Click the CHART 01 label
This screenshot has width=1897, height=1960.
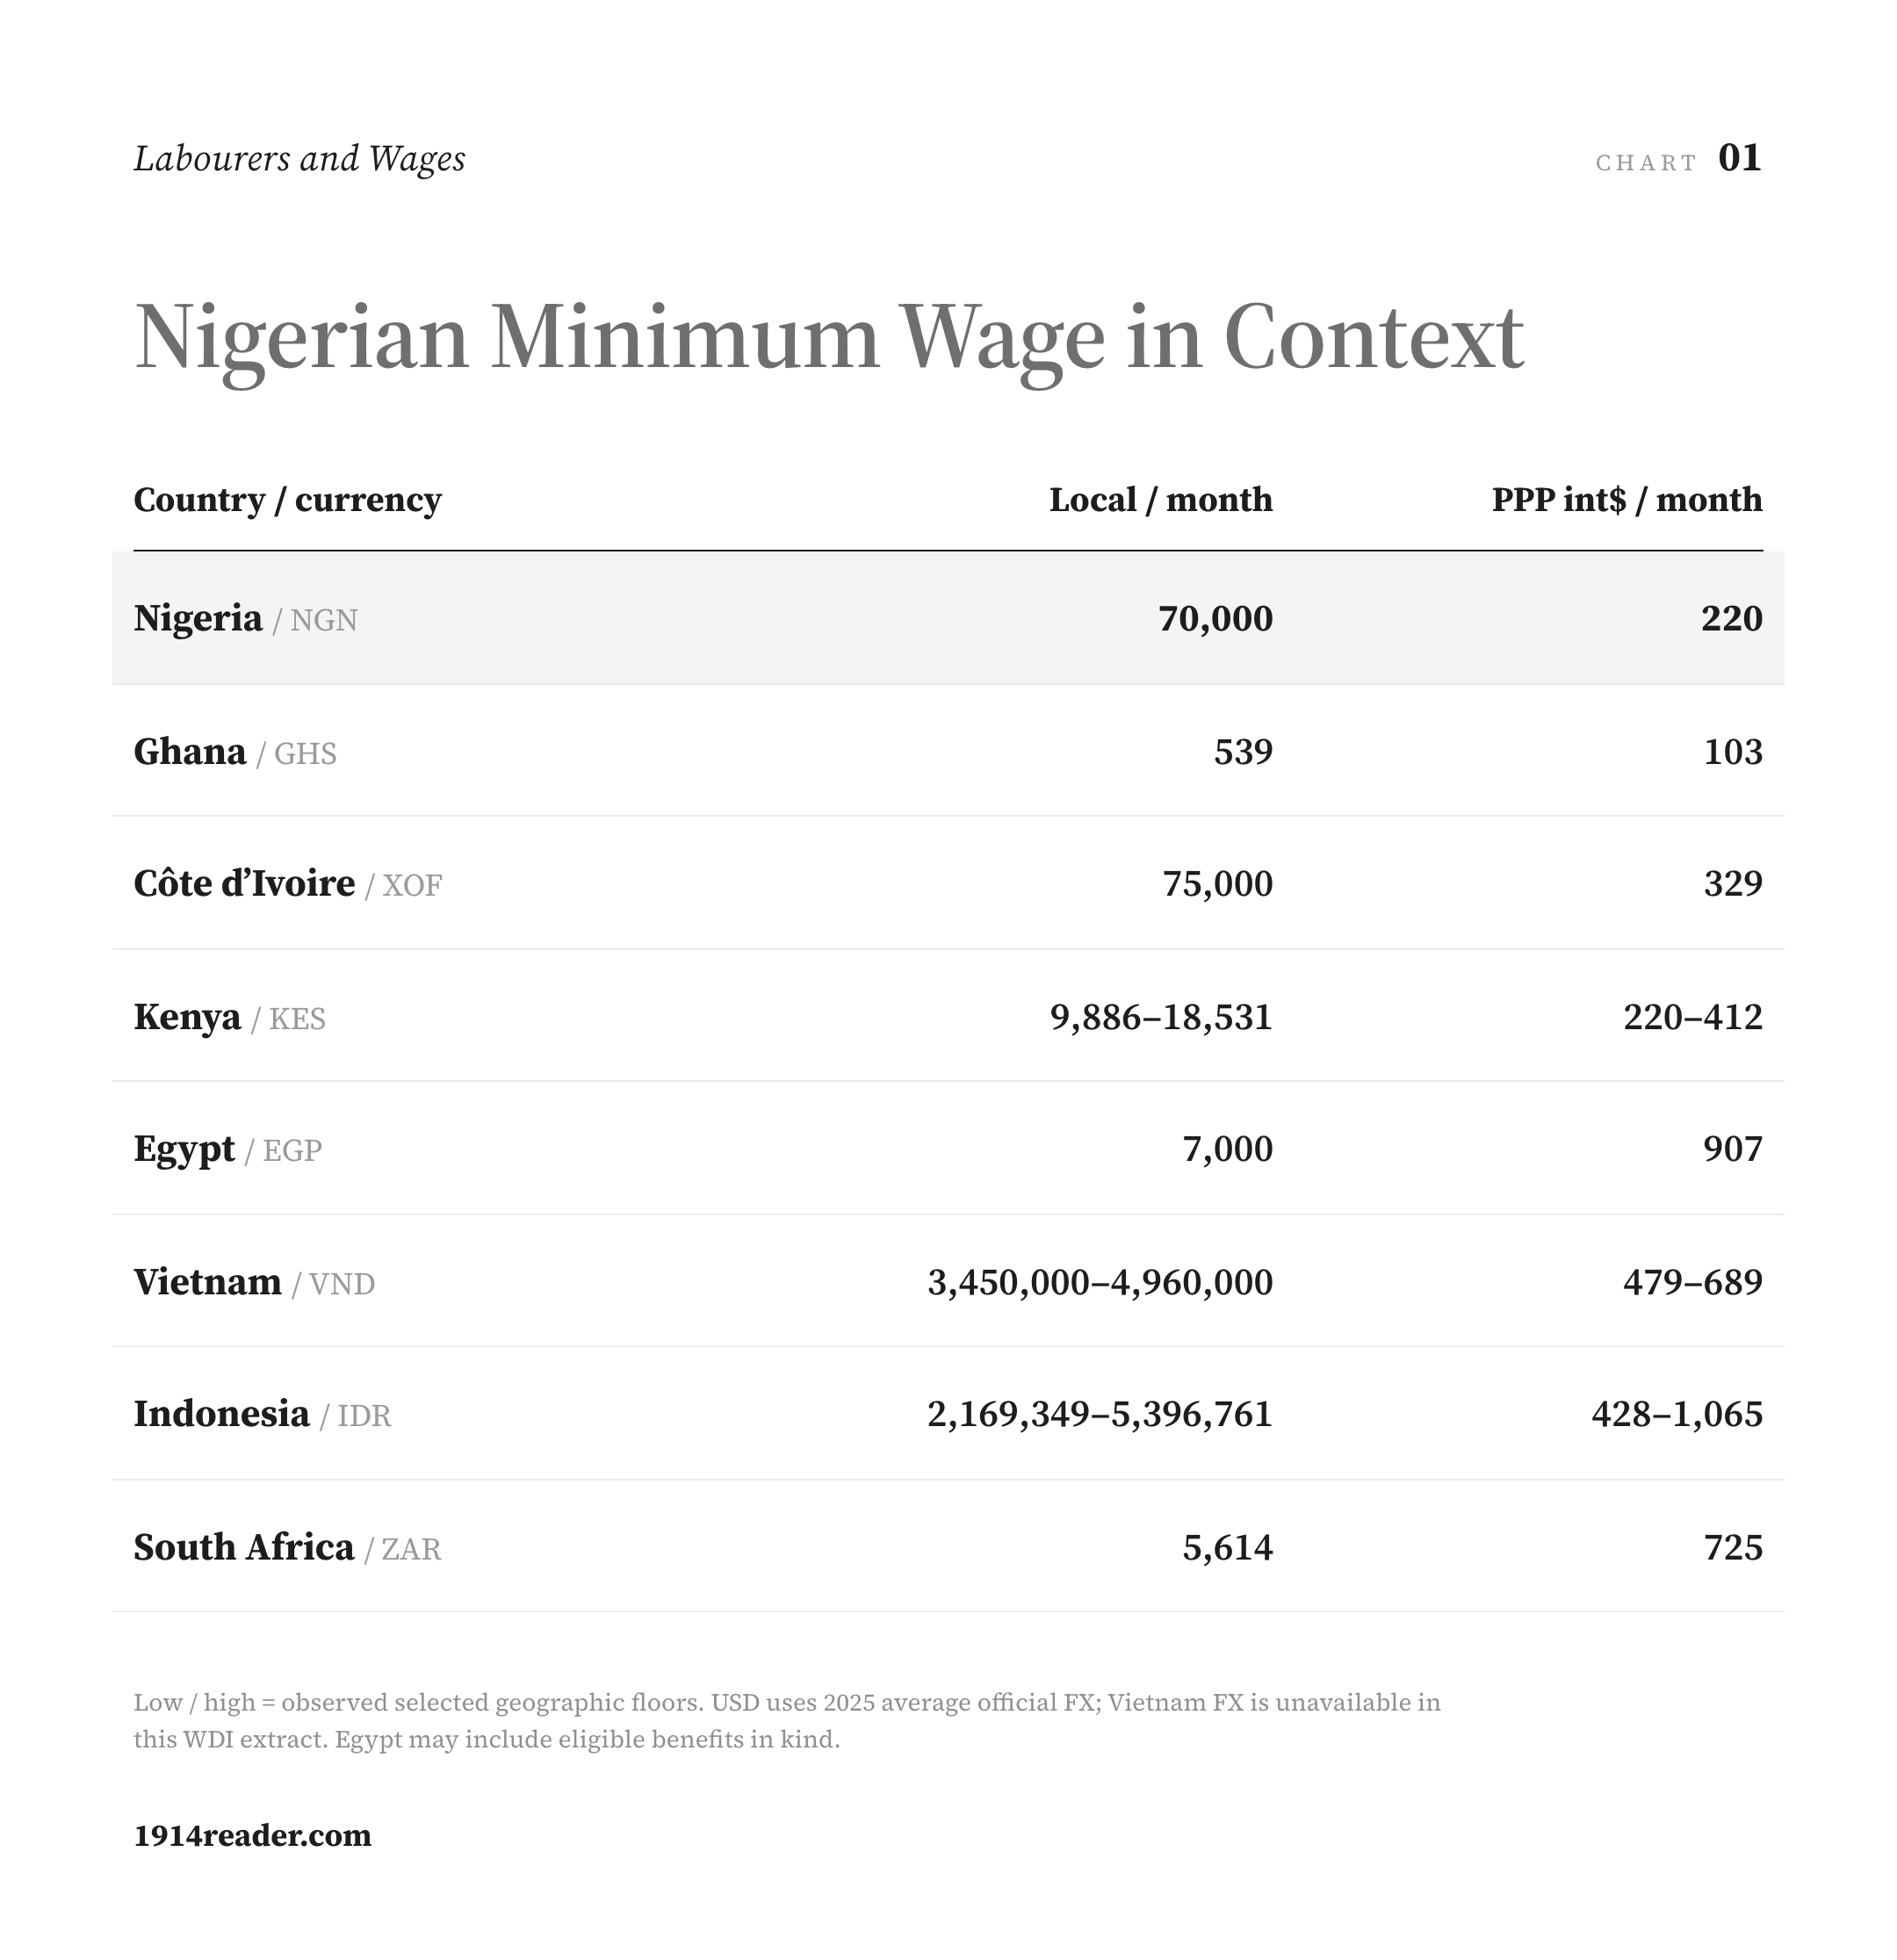point(1678,159)
